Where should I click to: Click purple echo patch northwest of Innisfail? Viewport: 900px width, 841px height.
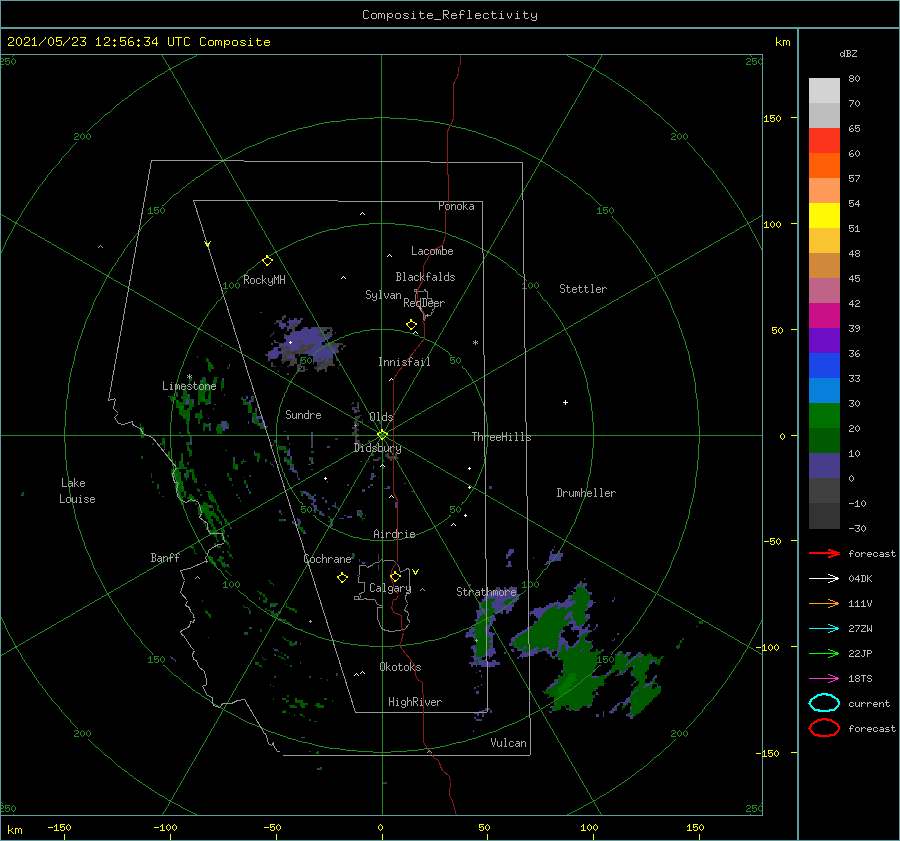point(304,343)
